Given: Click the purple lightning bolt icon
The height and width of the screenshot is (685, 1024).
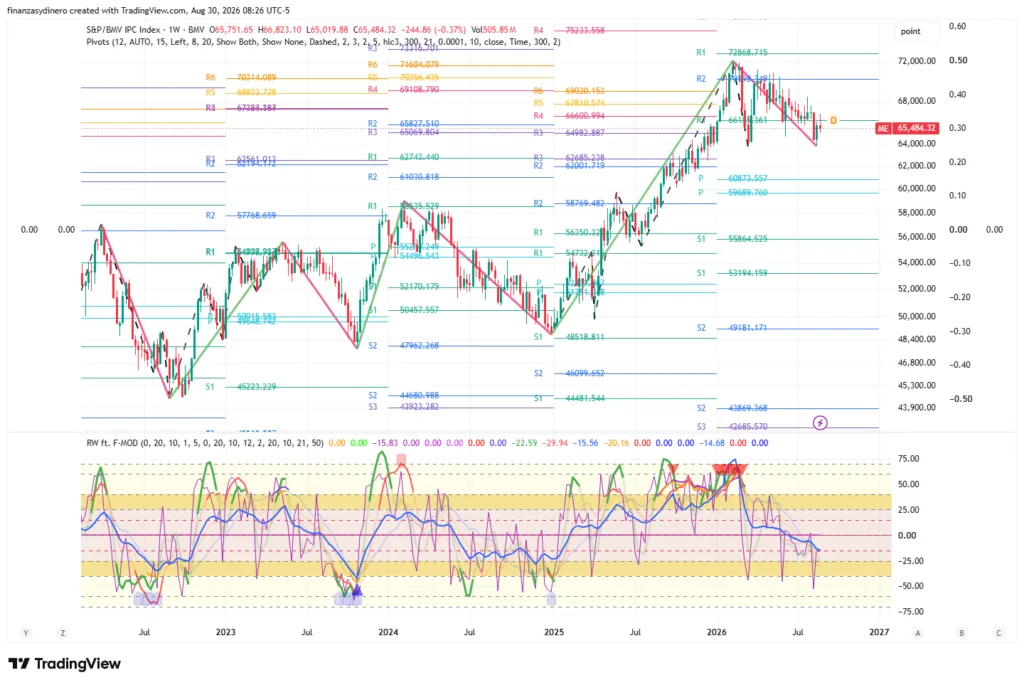Looking at the screenshot, I should [x=820, y=423].
